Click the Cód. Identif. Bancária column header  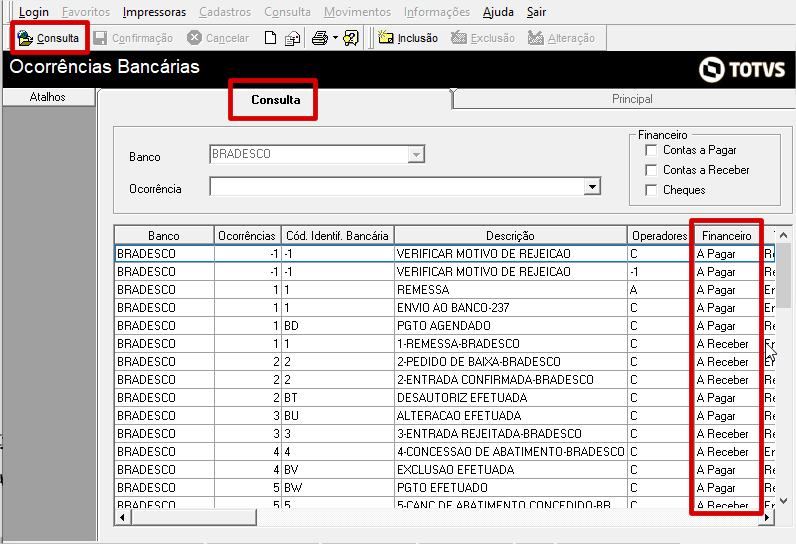tap(338, 236)
